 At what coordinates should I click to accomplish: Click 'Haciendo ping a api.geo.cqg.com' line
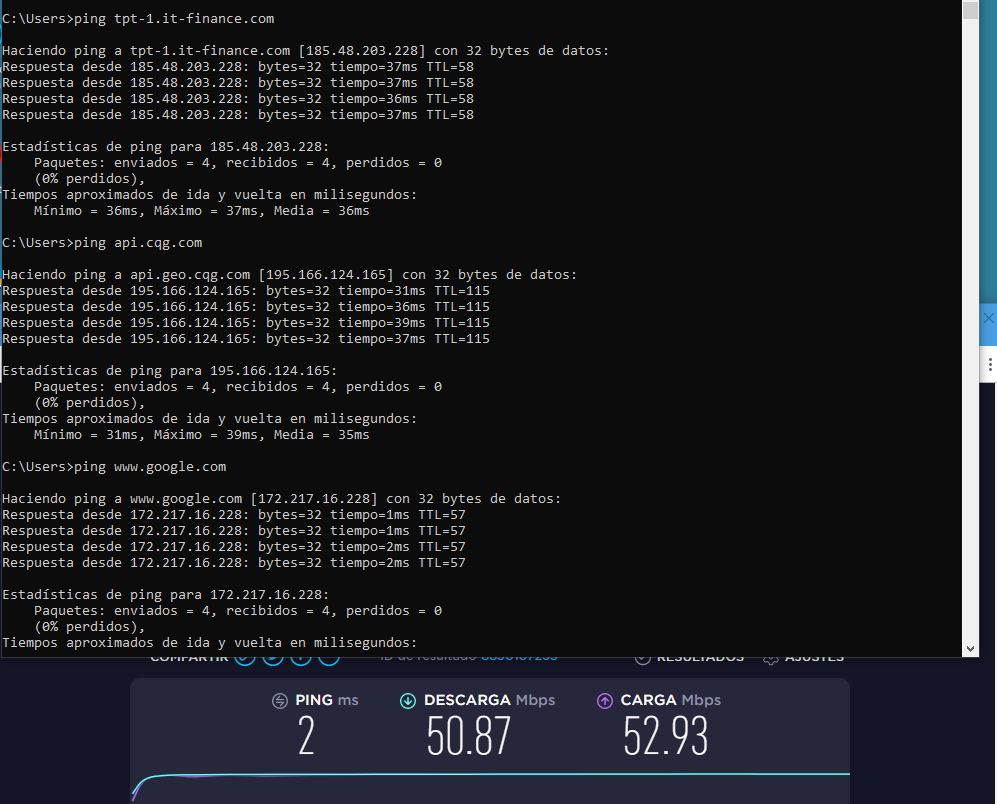289,275
